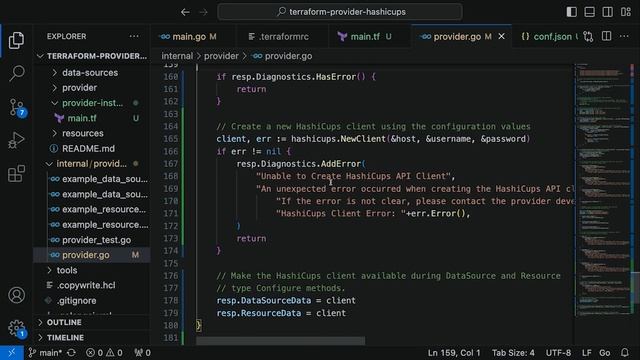This screenshot has width=640, height=360.
Task: Open main.tf in Explorer tree
Action: pyautogui.click(x=92, y=118)
